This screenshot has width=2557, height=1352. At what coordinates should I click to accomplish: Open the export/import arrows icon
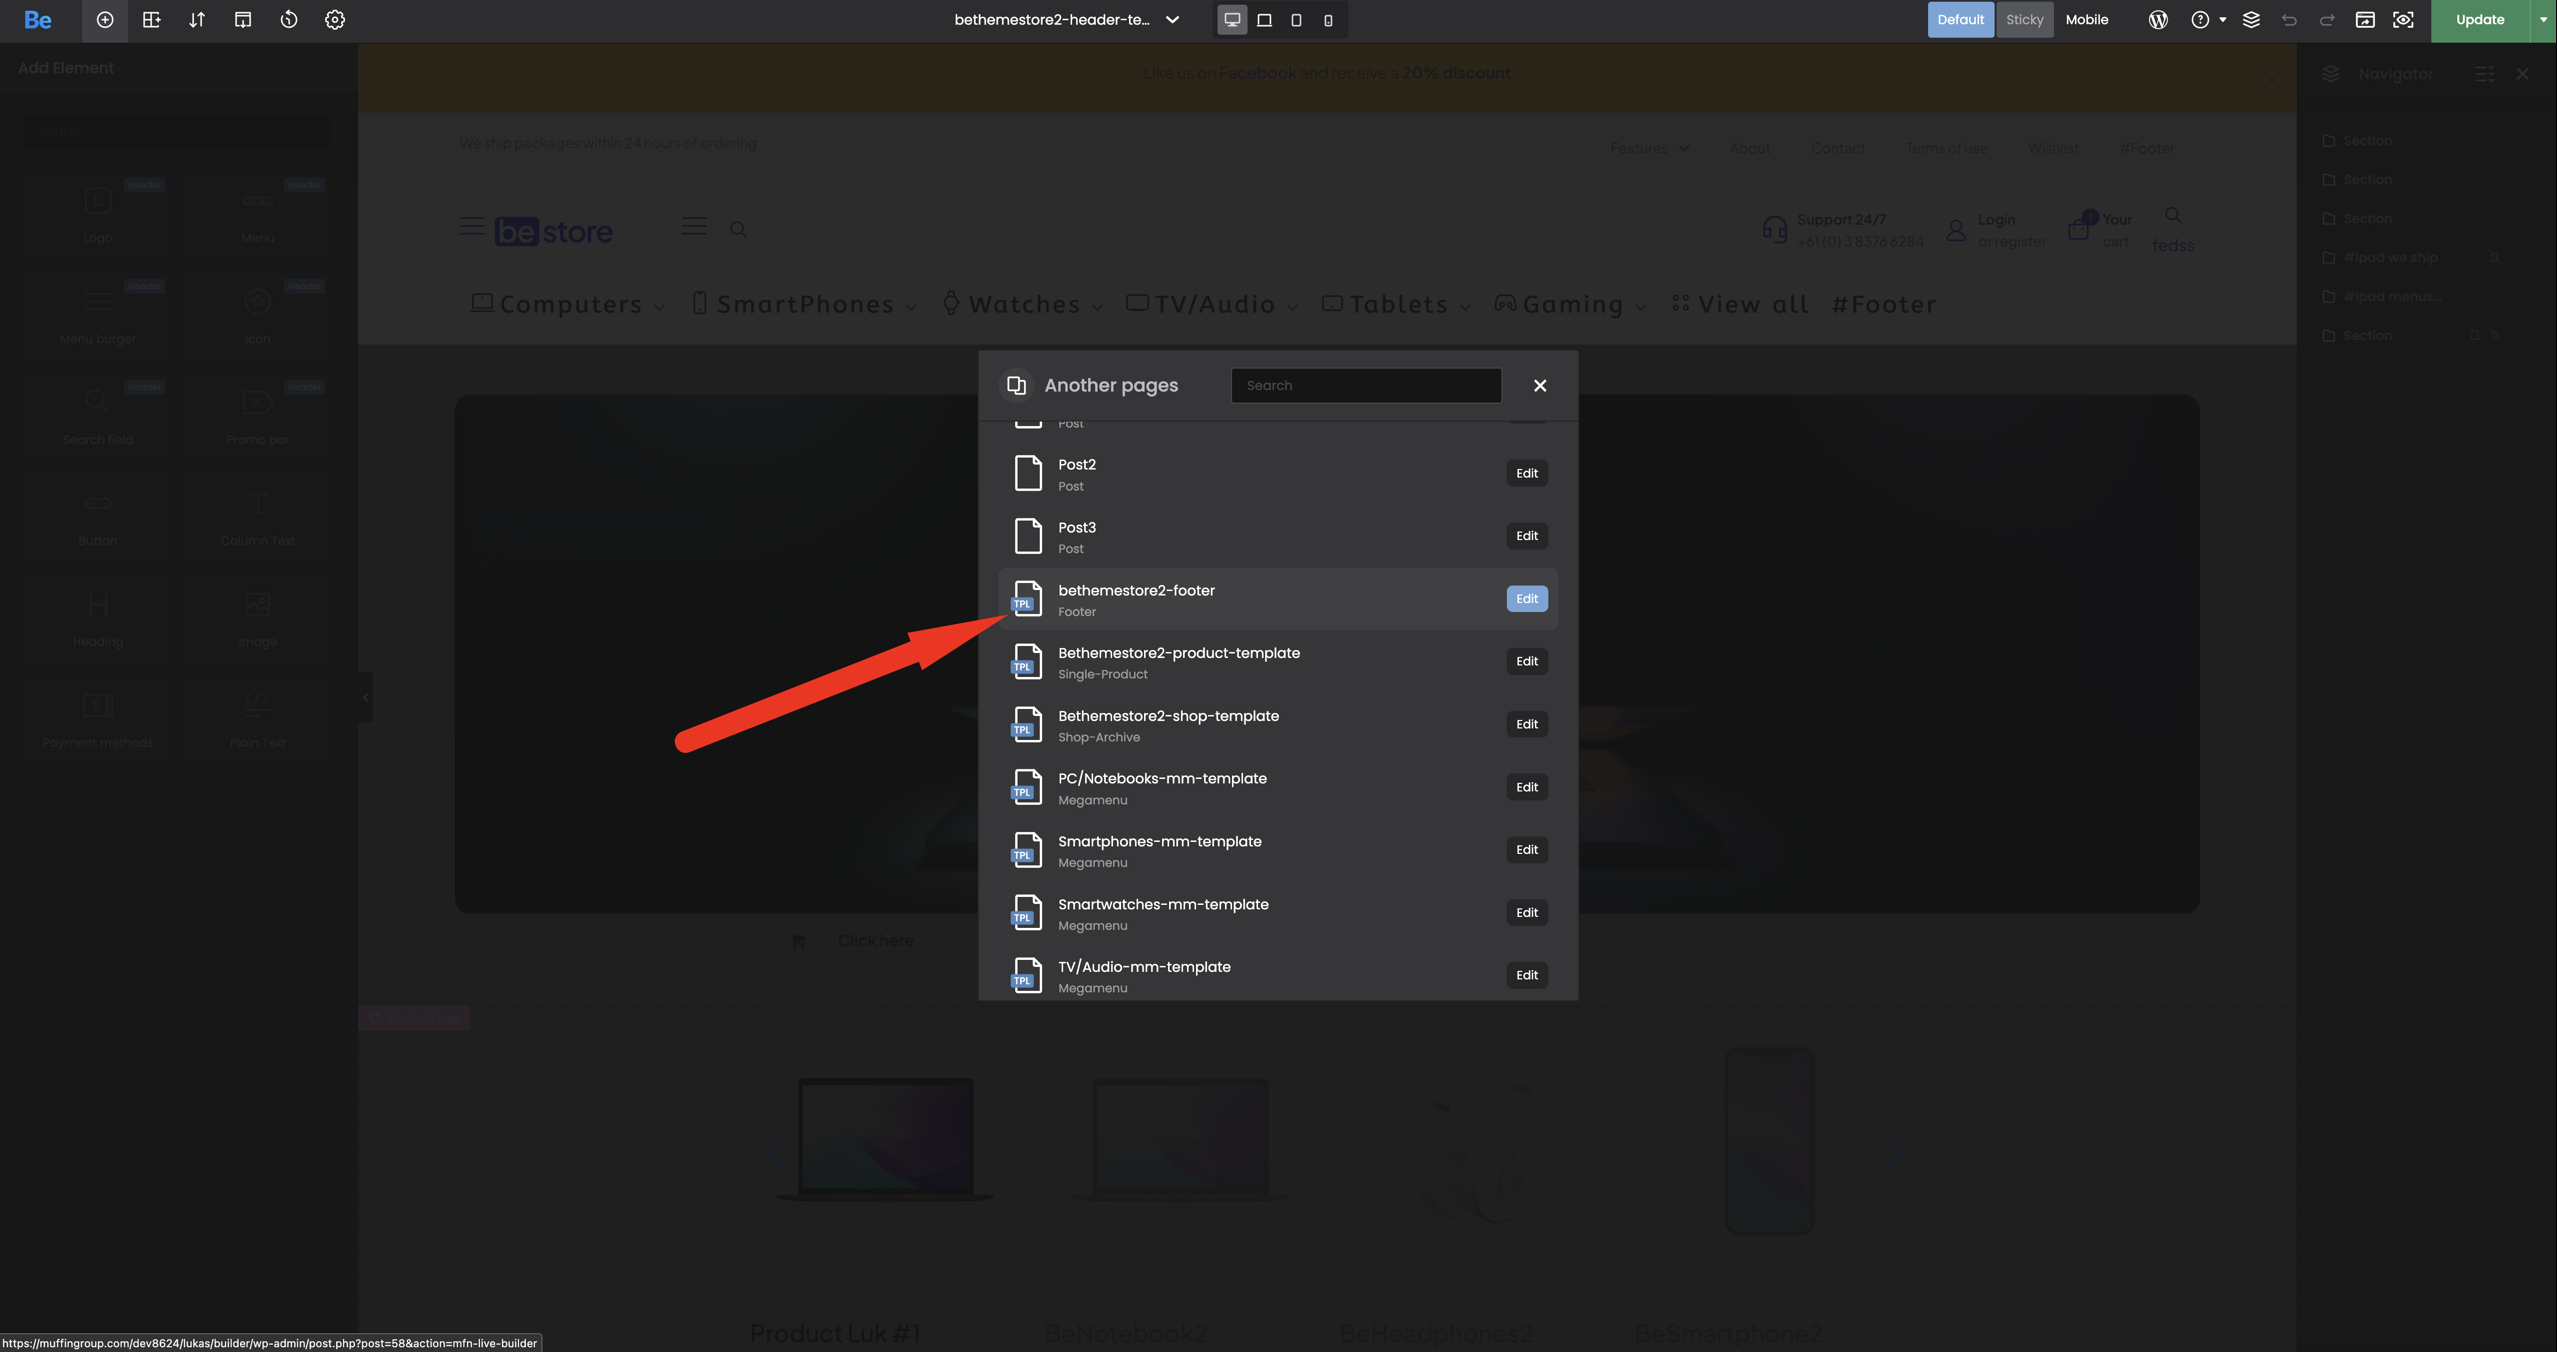196,20
